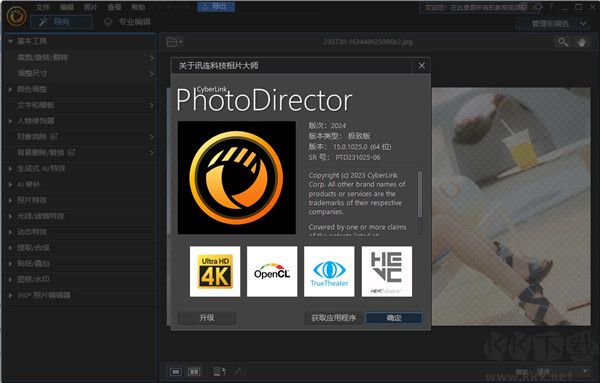This screenshot has height=383, width=600.
Task: Open the 帮助 menu
Action: click(x=138, y=7)
